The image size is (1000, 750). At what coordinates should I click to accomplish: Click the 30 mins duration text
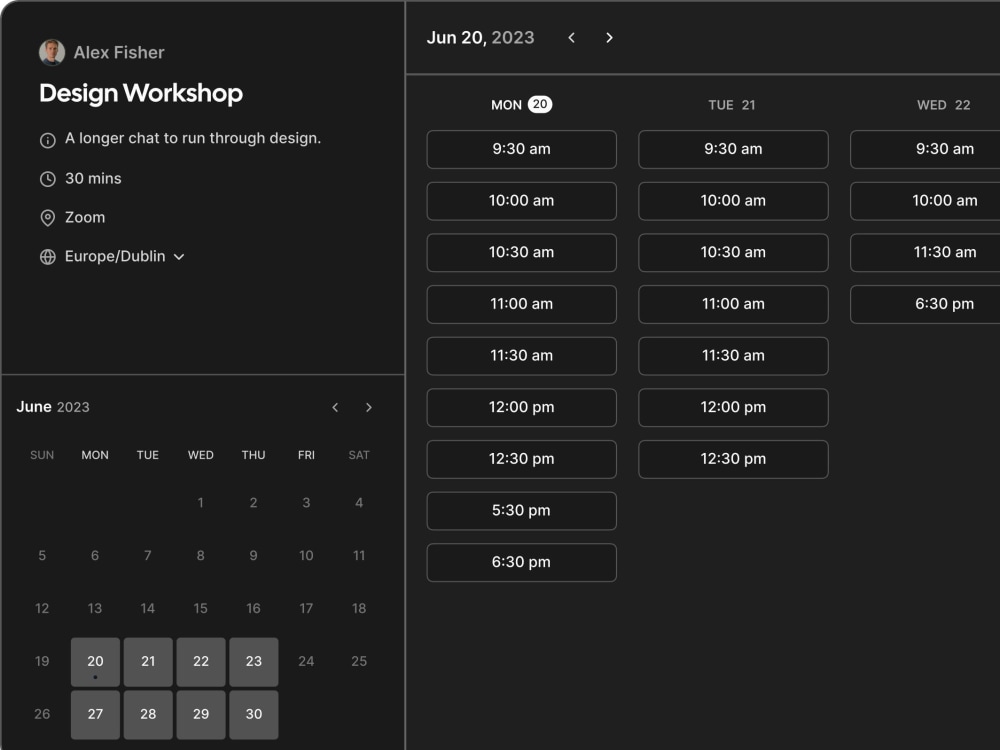click(x=93, y=179)
